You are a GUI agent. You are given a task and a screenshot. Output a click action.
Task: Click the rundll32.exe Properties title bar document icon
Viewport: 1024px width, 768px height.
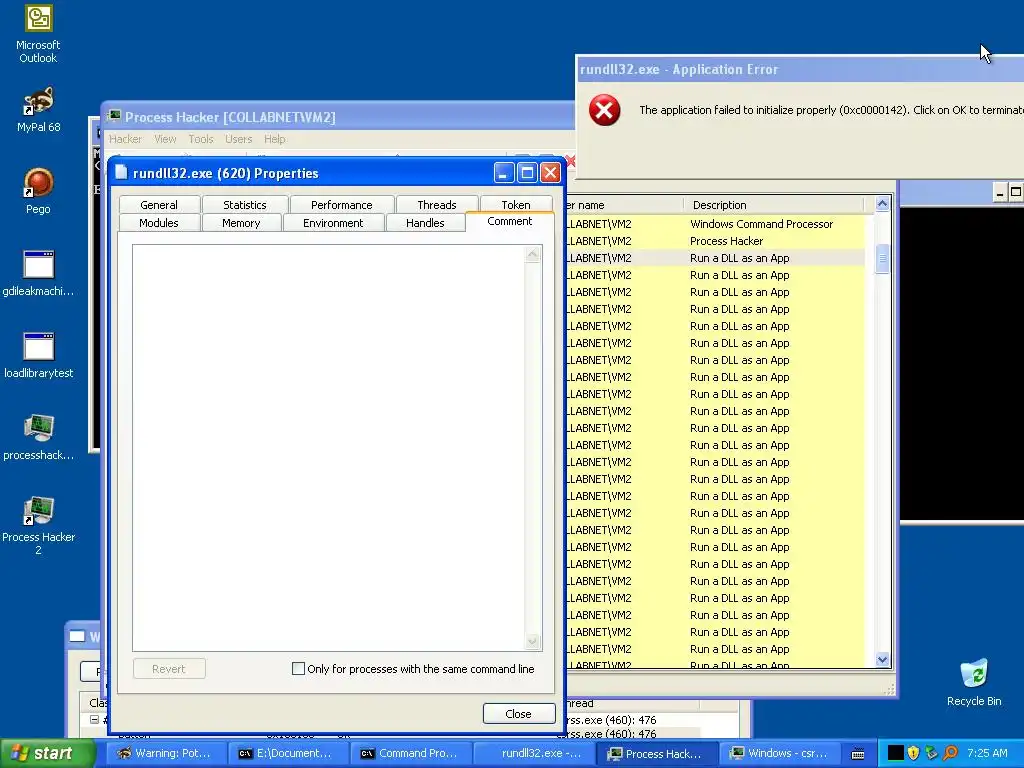click(x=121, y=172)
